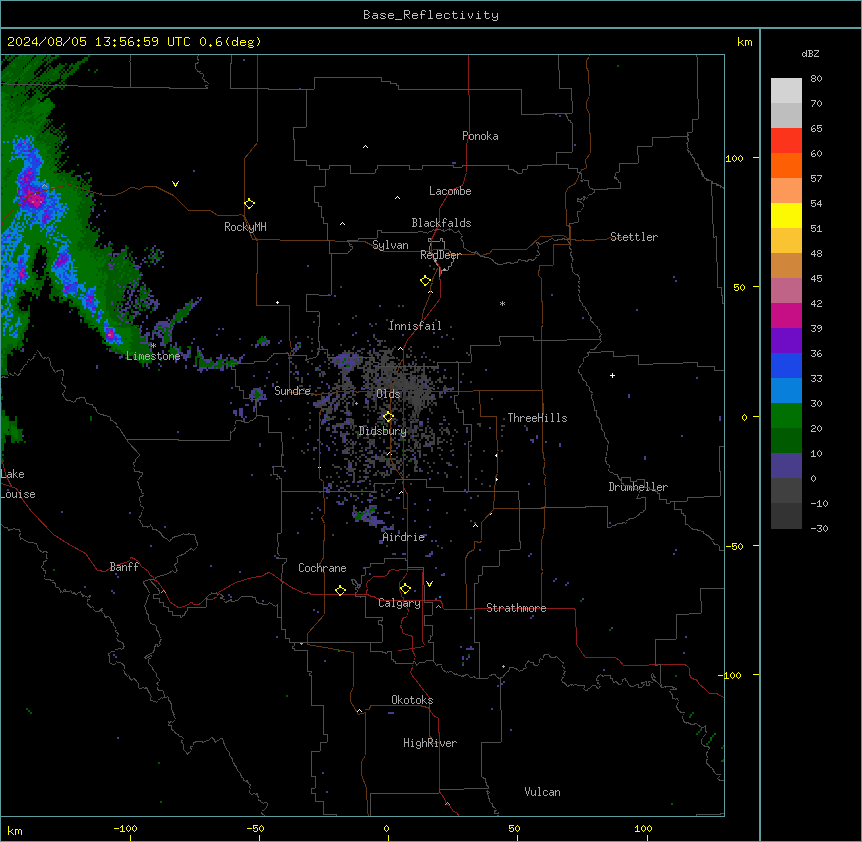Click the Cochrane town label
Screen dimensions: 862x842
point(322,568)
